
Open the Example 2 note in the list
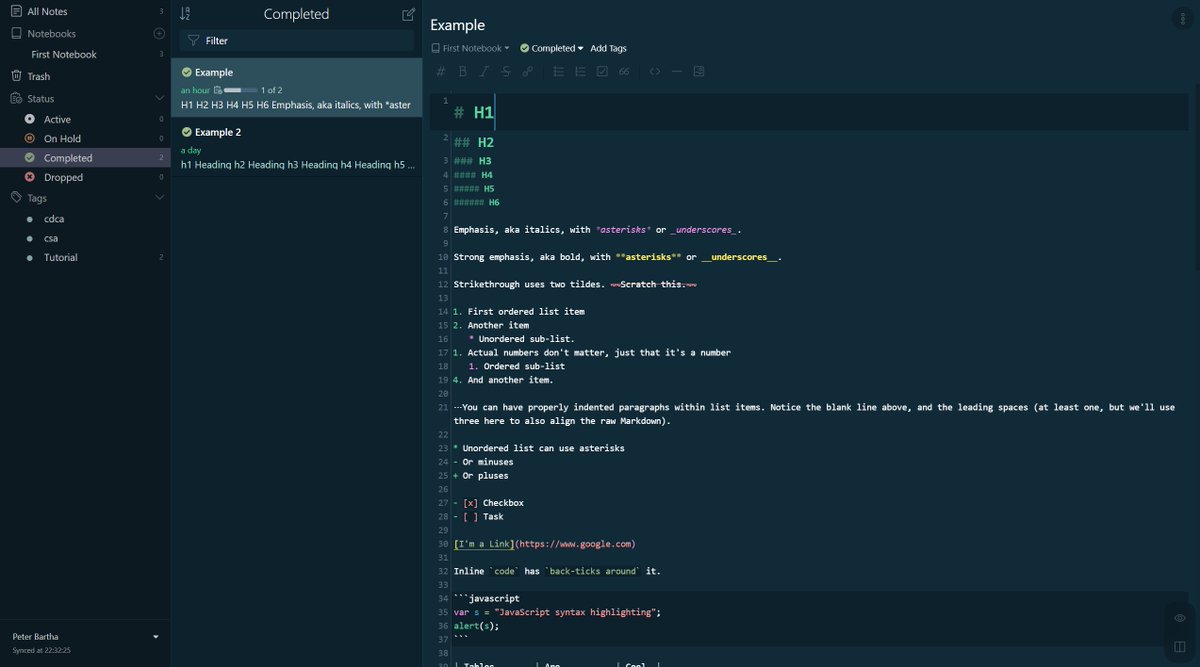(296, 147)
